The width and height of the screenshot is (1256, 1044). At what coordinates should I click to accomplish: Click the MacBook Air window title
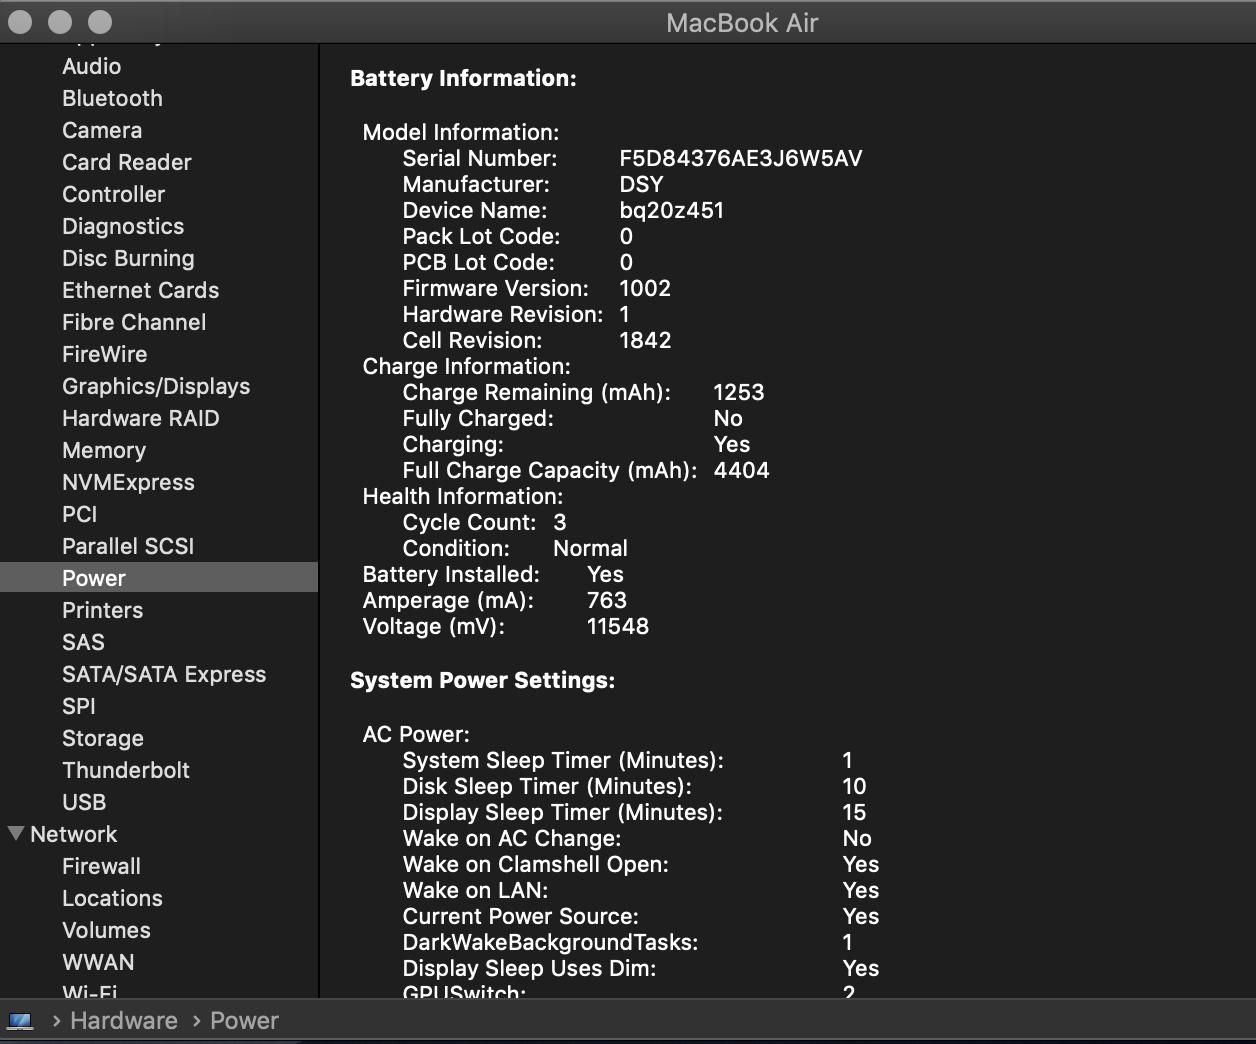pyautogui.click(x=742, y=23)
